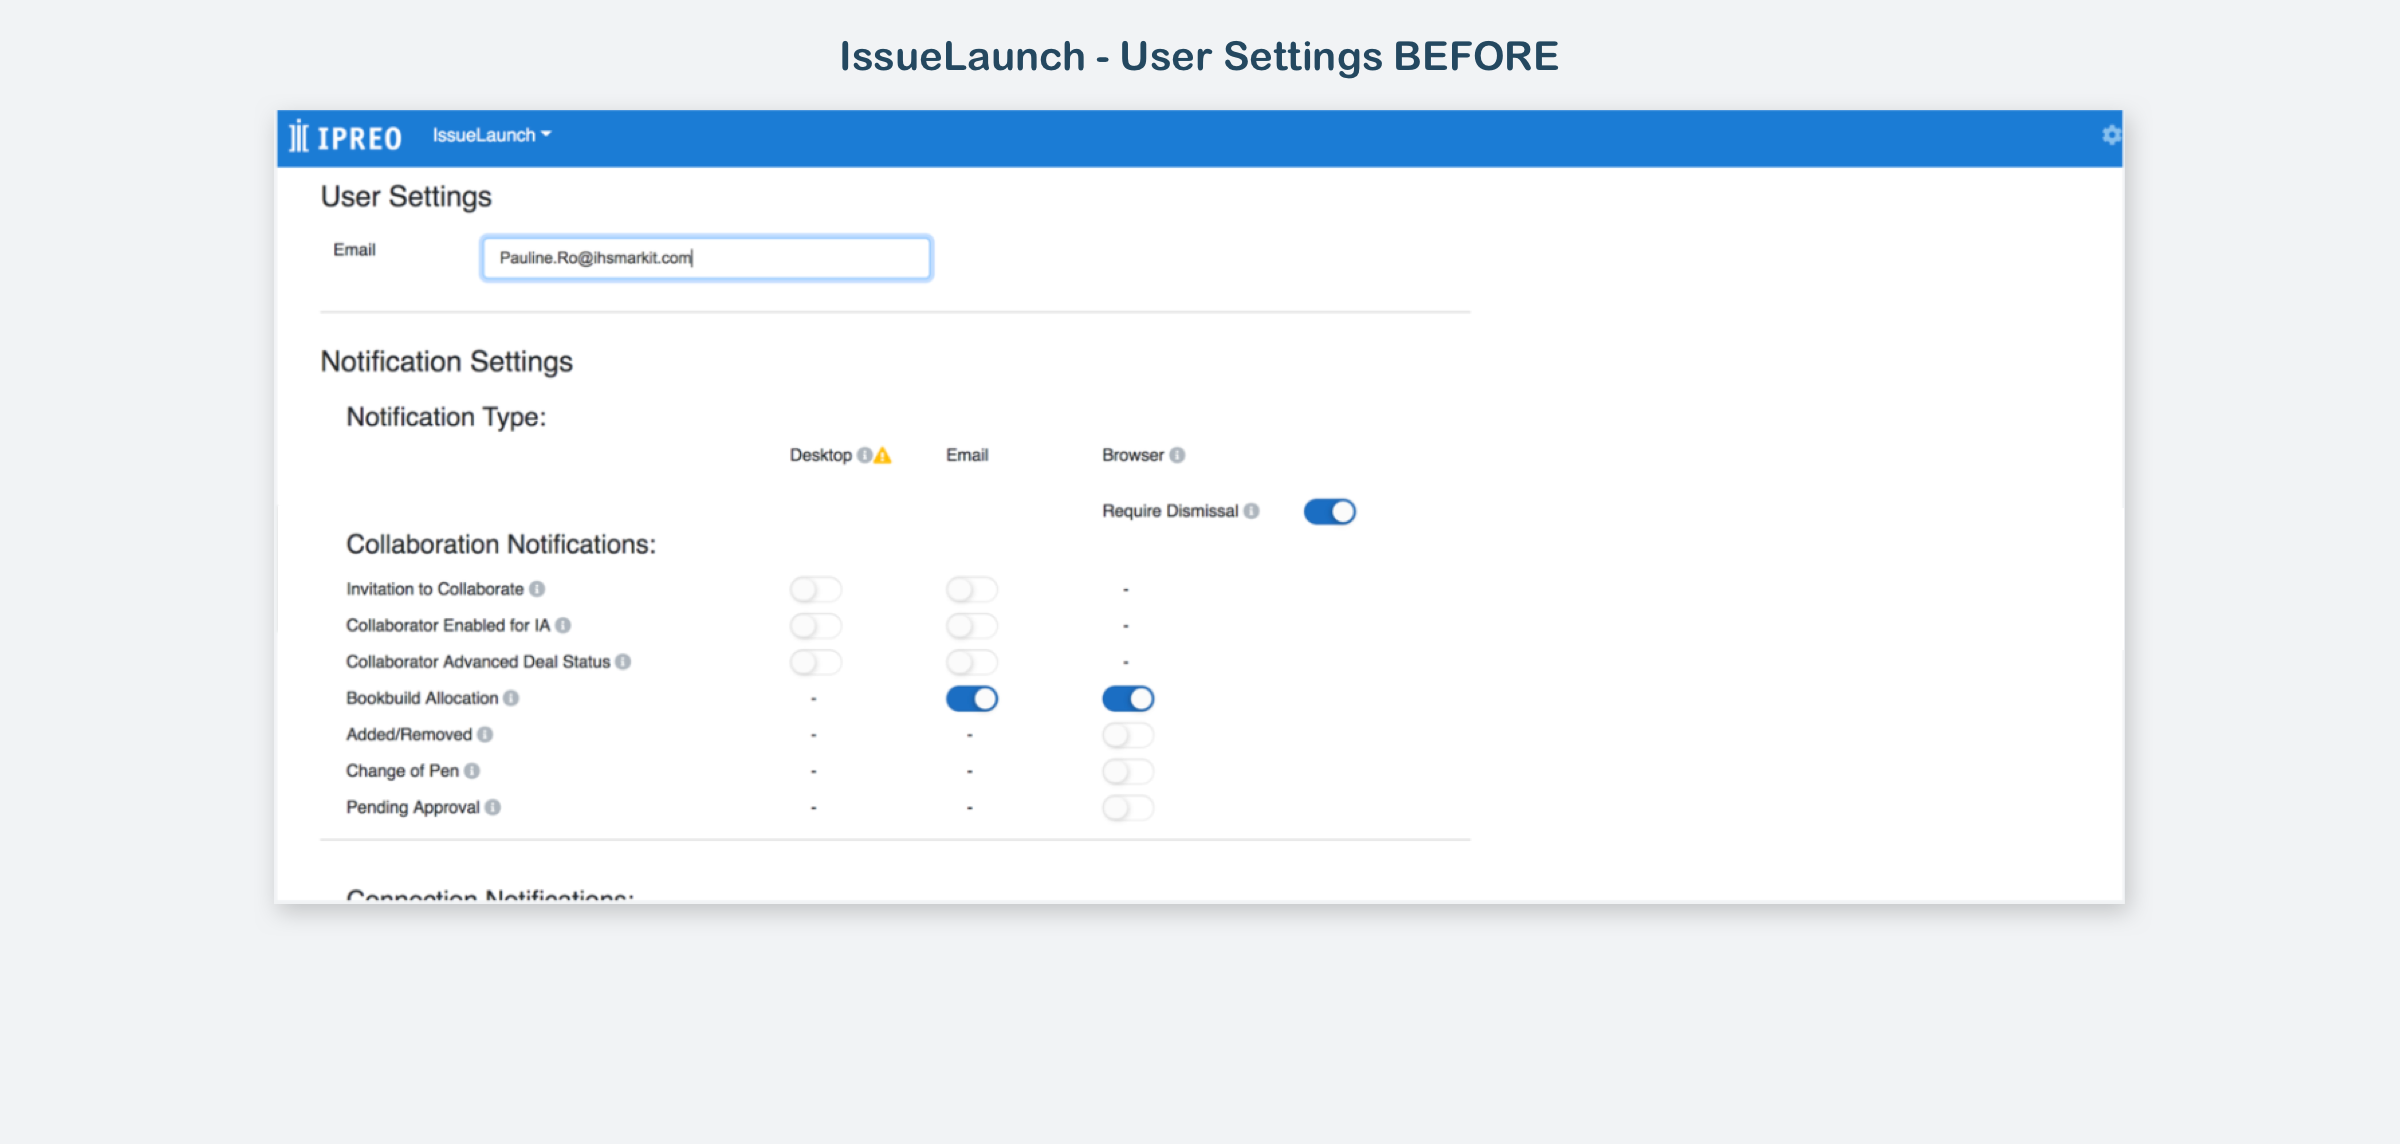The image size is (2400, 1144).
Task: Click the Require Dismissal info icon
Action: pos(1251,511)
